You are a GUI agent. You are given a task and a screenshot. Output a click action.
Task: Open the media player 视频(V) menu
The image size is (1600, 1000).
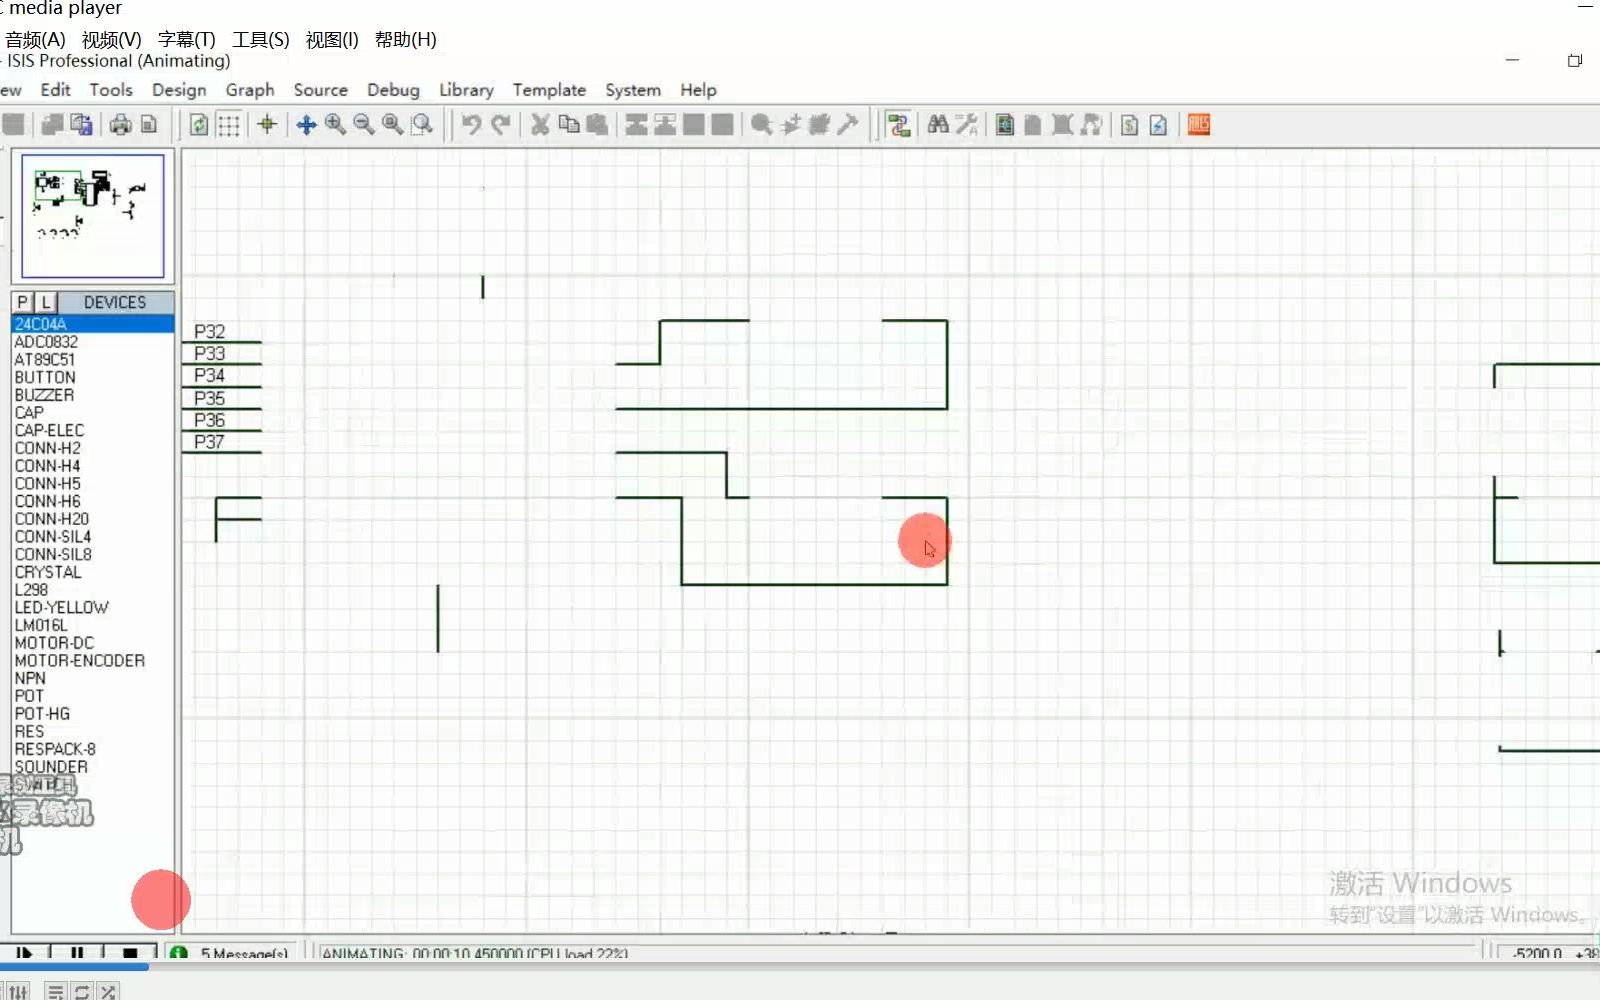point(112,40)
